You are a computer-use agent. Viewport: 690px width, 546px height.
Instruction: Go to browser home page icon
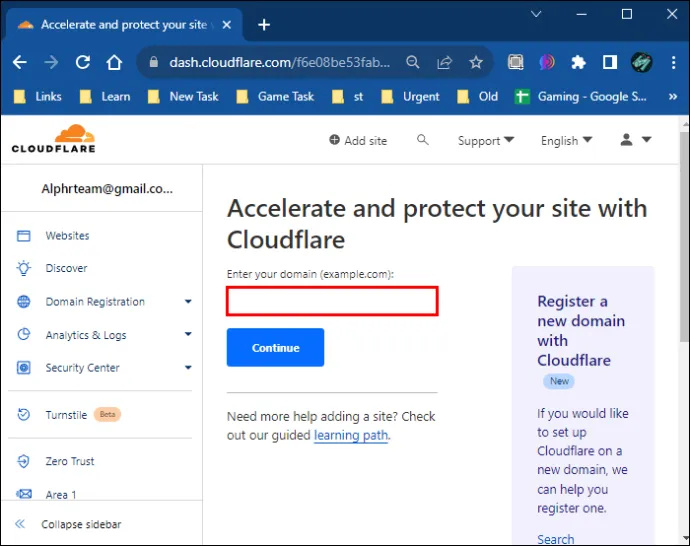114,62
